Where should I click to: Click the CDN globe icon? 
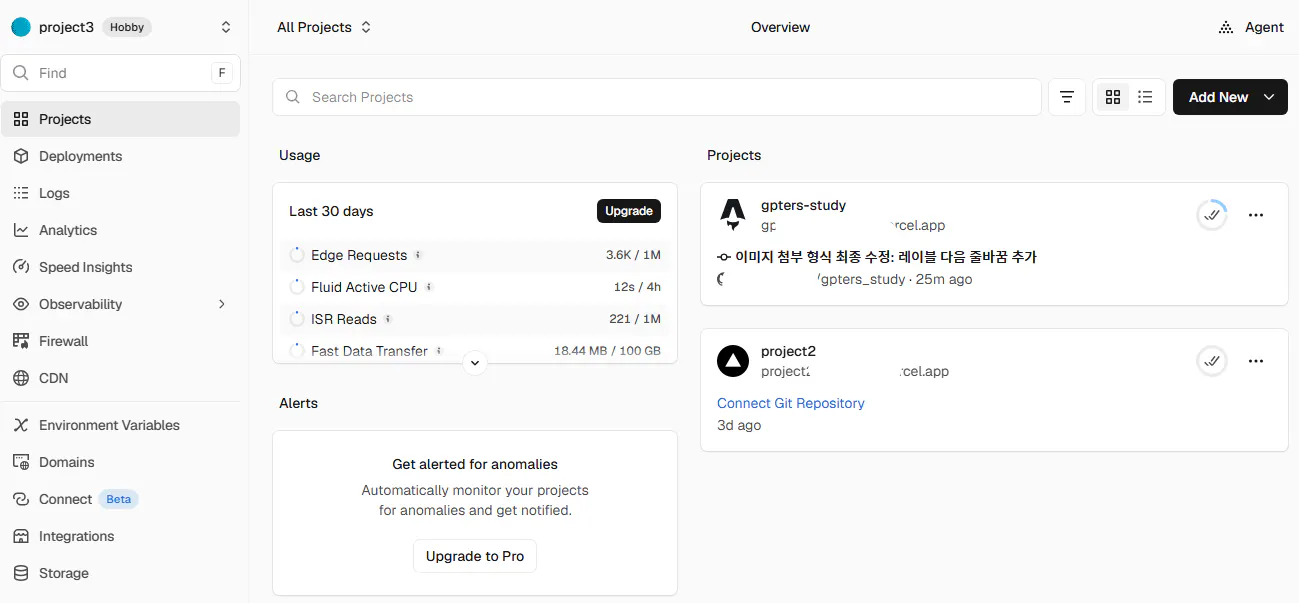[21, 378]
